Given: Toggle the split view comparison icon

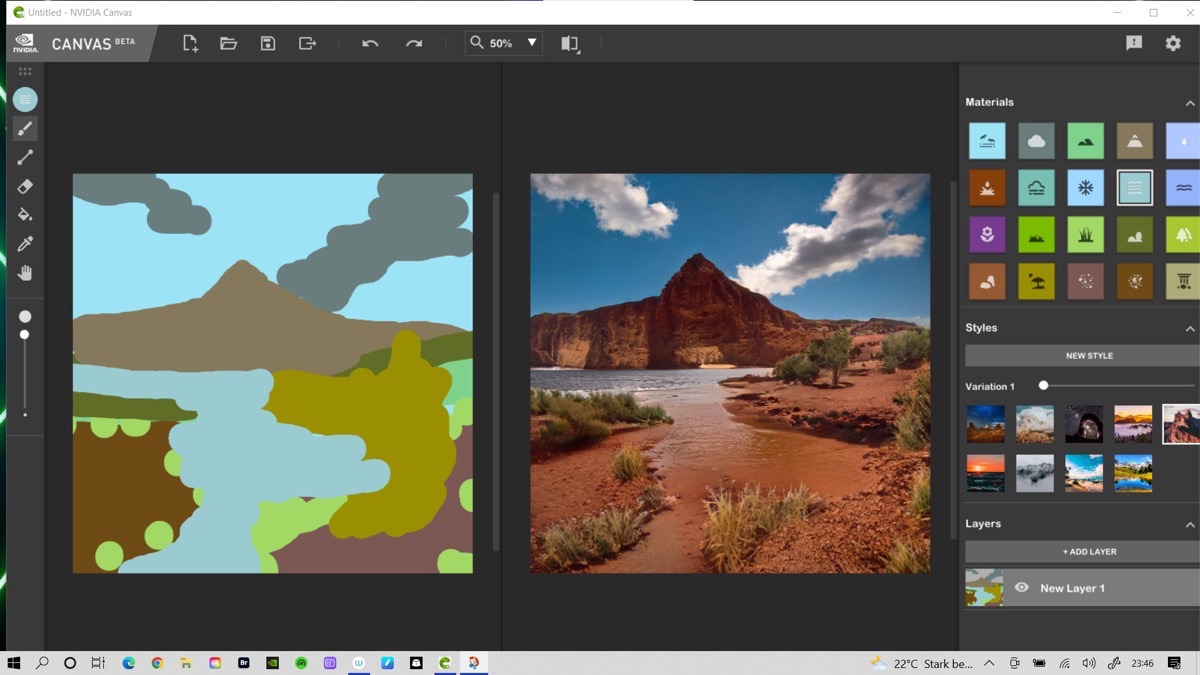Looking at the screenshot, I should 570,44.
